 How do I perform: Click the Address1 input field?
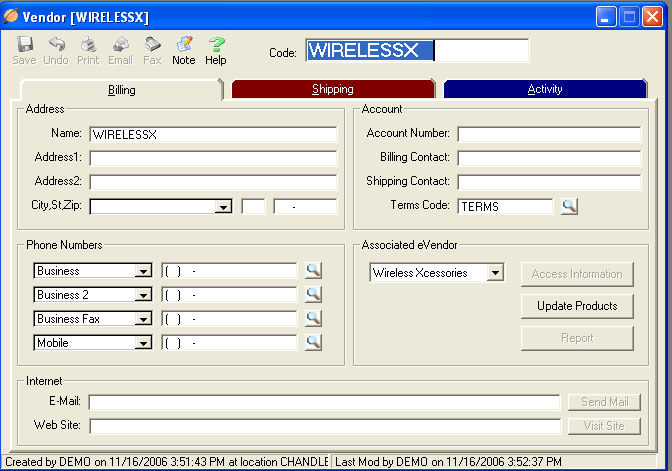213,158
